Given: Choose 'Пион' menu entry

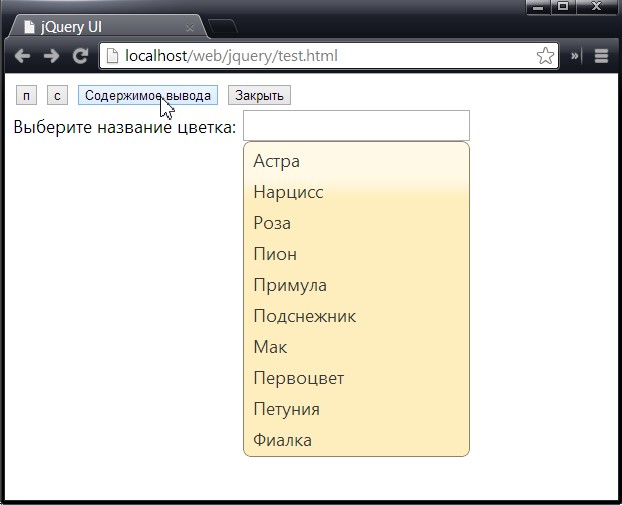Looking at the screenshot, I should coord(356,254).
